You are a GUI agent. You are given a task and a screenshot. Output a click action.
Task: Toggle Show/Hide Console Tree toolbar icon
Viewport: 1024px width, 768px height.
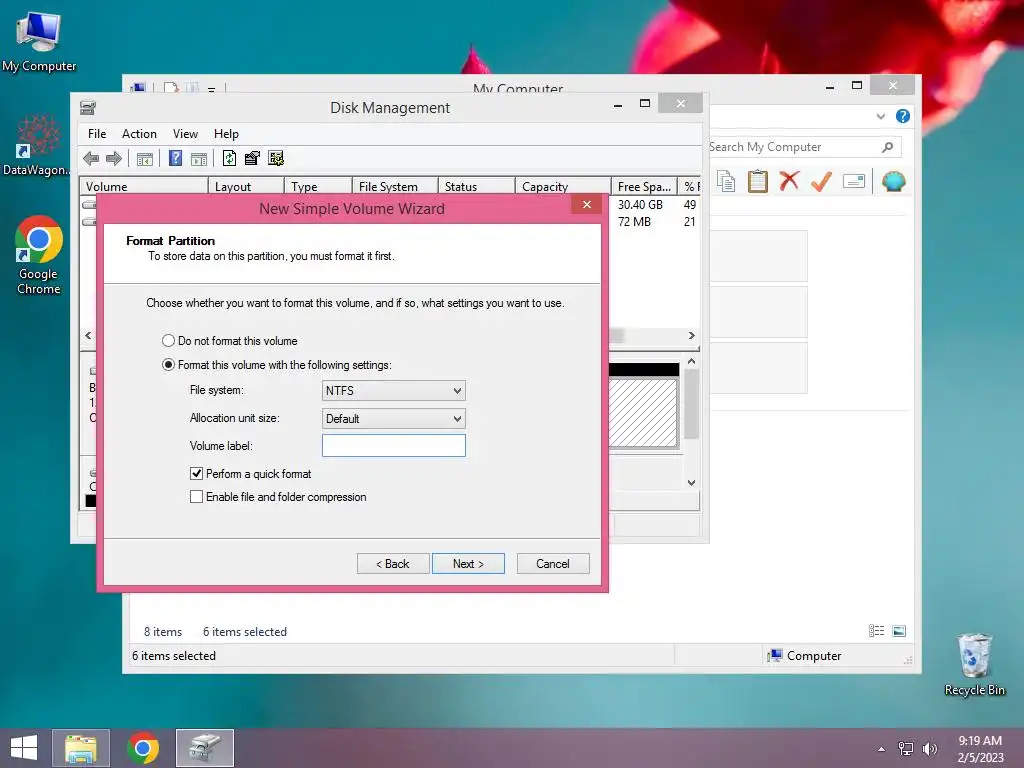(145, 159)
